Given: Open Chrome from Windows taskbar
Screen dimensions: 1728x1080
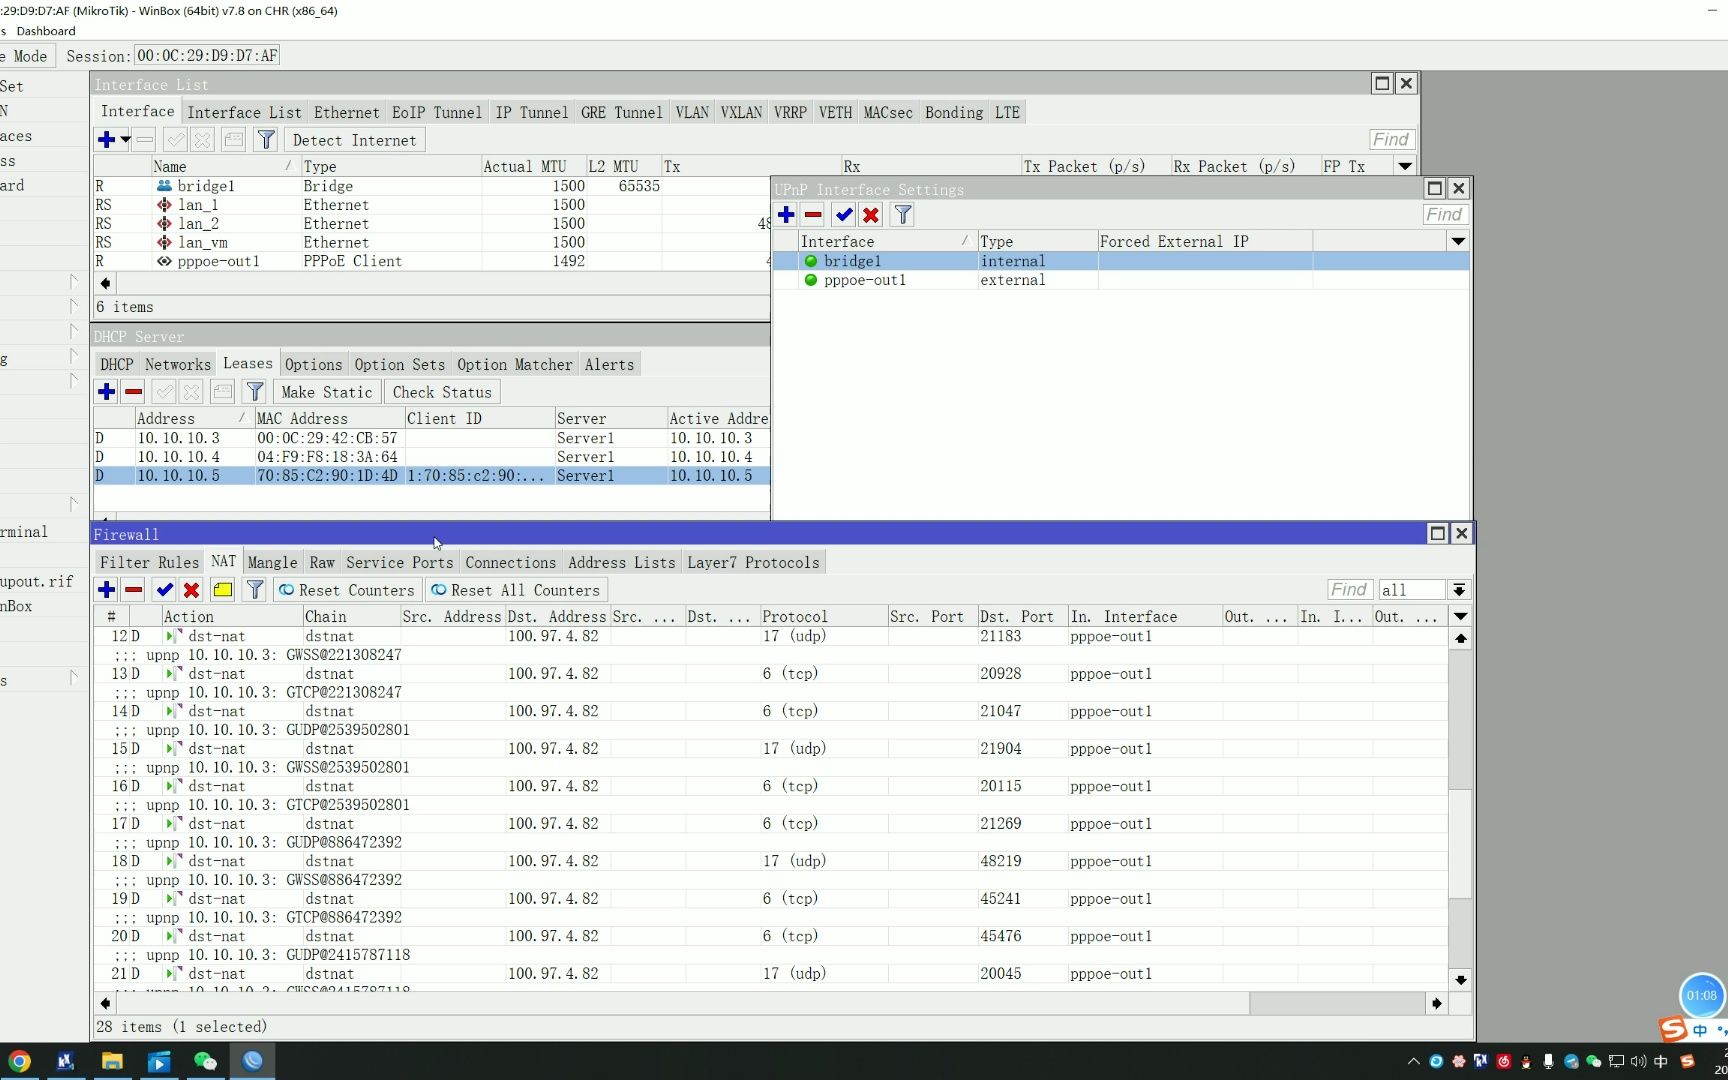Looking at the screenshot, I should 19,1061.
